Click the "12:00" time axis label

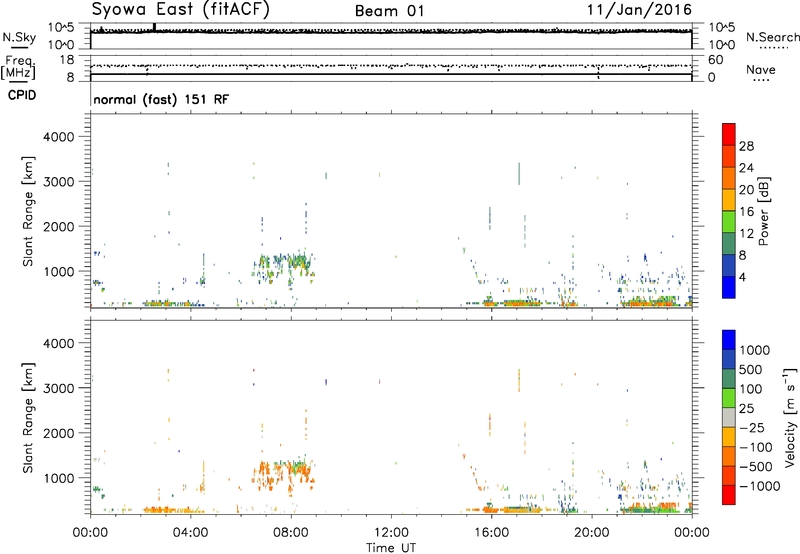[391, 533]
